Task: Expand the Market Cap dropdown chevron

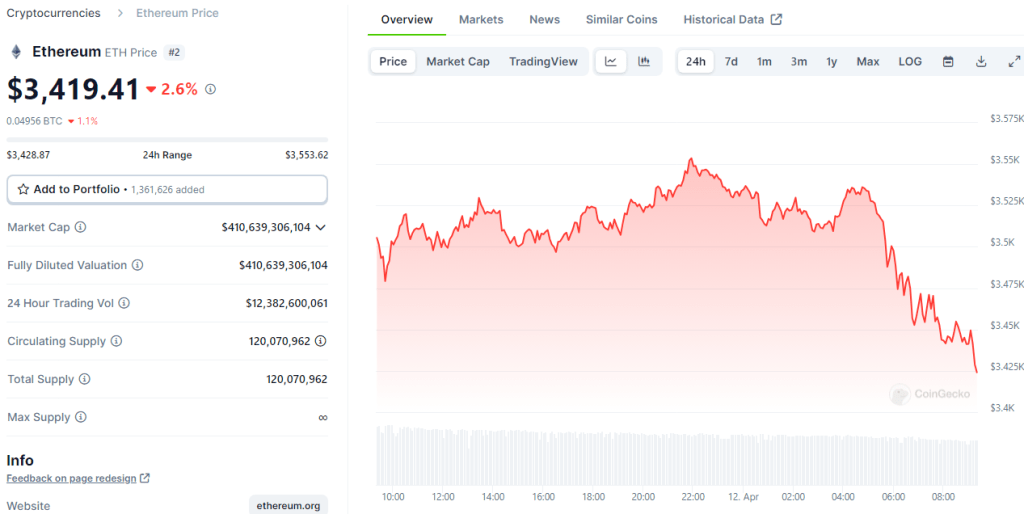Action: pyautogui.click(x=320, y=227)
